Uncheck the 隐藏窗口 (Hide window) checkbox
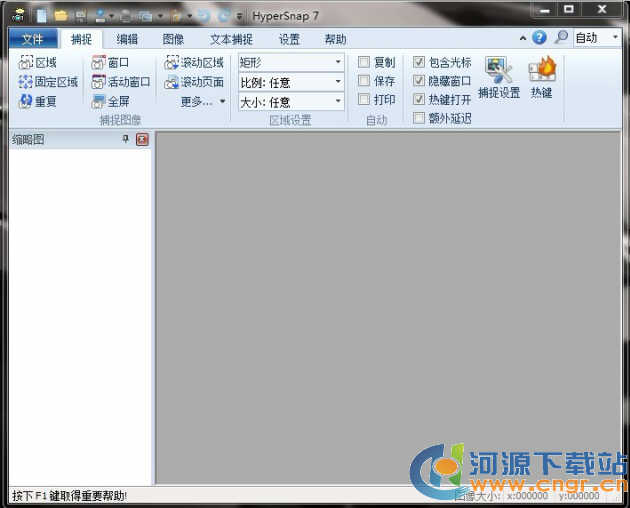The image size is (630, 508). [x=419, y=81]
